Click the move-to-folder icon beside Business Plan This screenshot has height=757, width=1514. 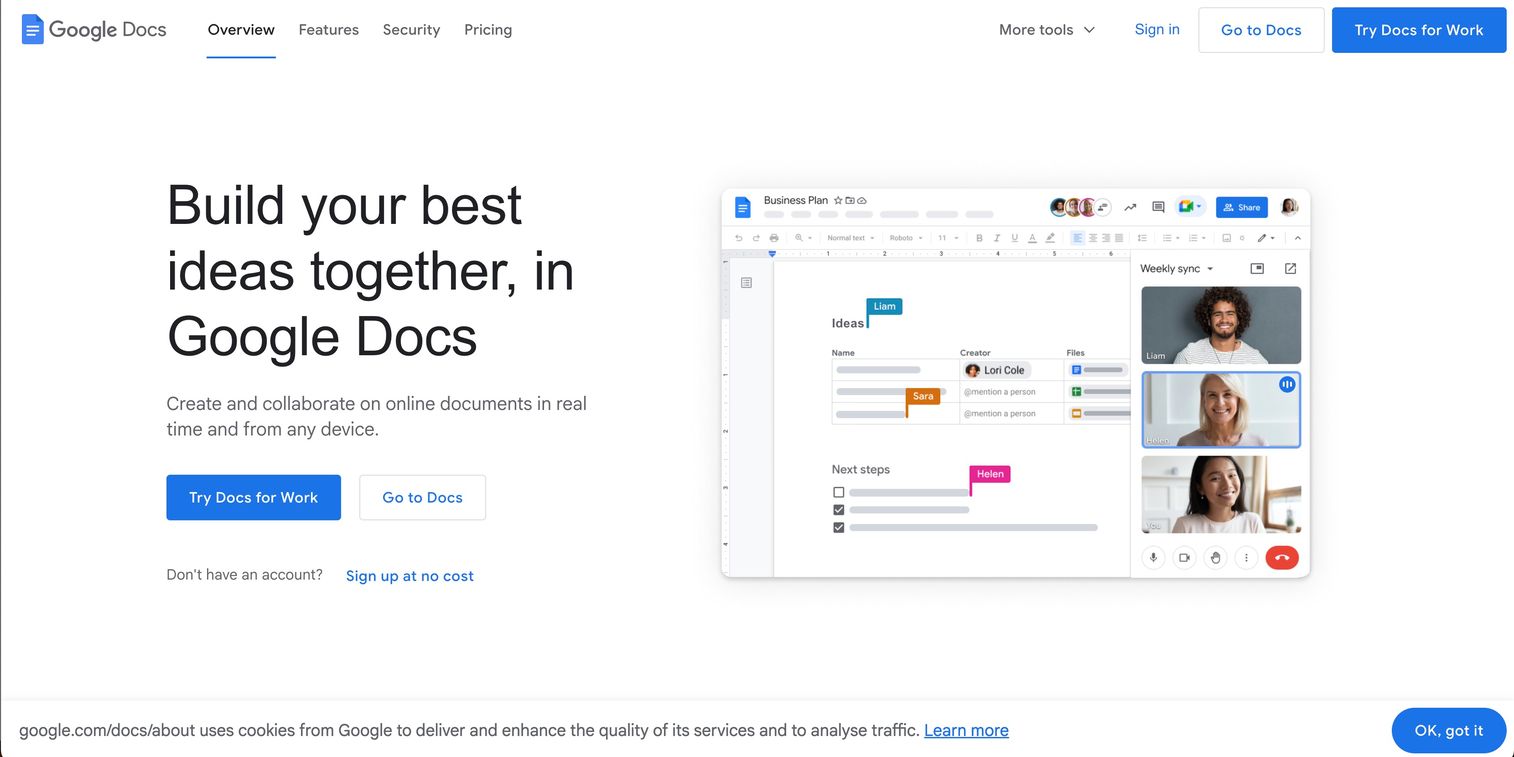tap(850, 201)
